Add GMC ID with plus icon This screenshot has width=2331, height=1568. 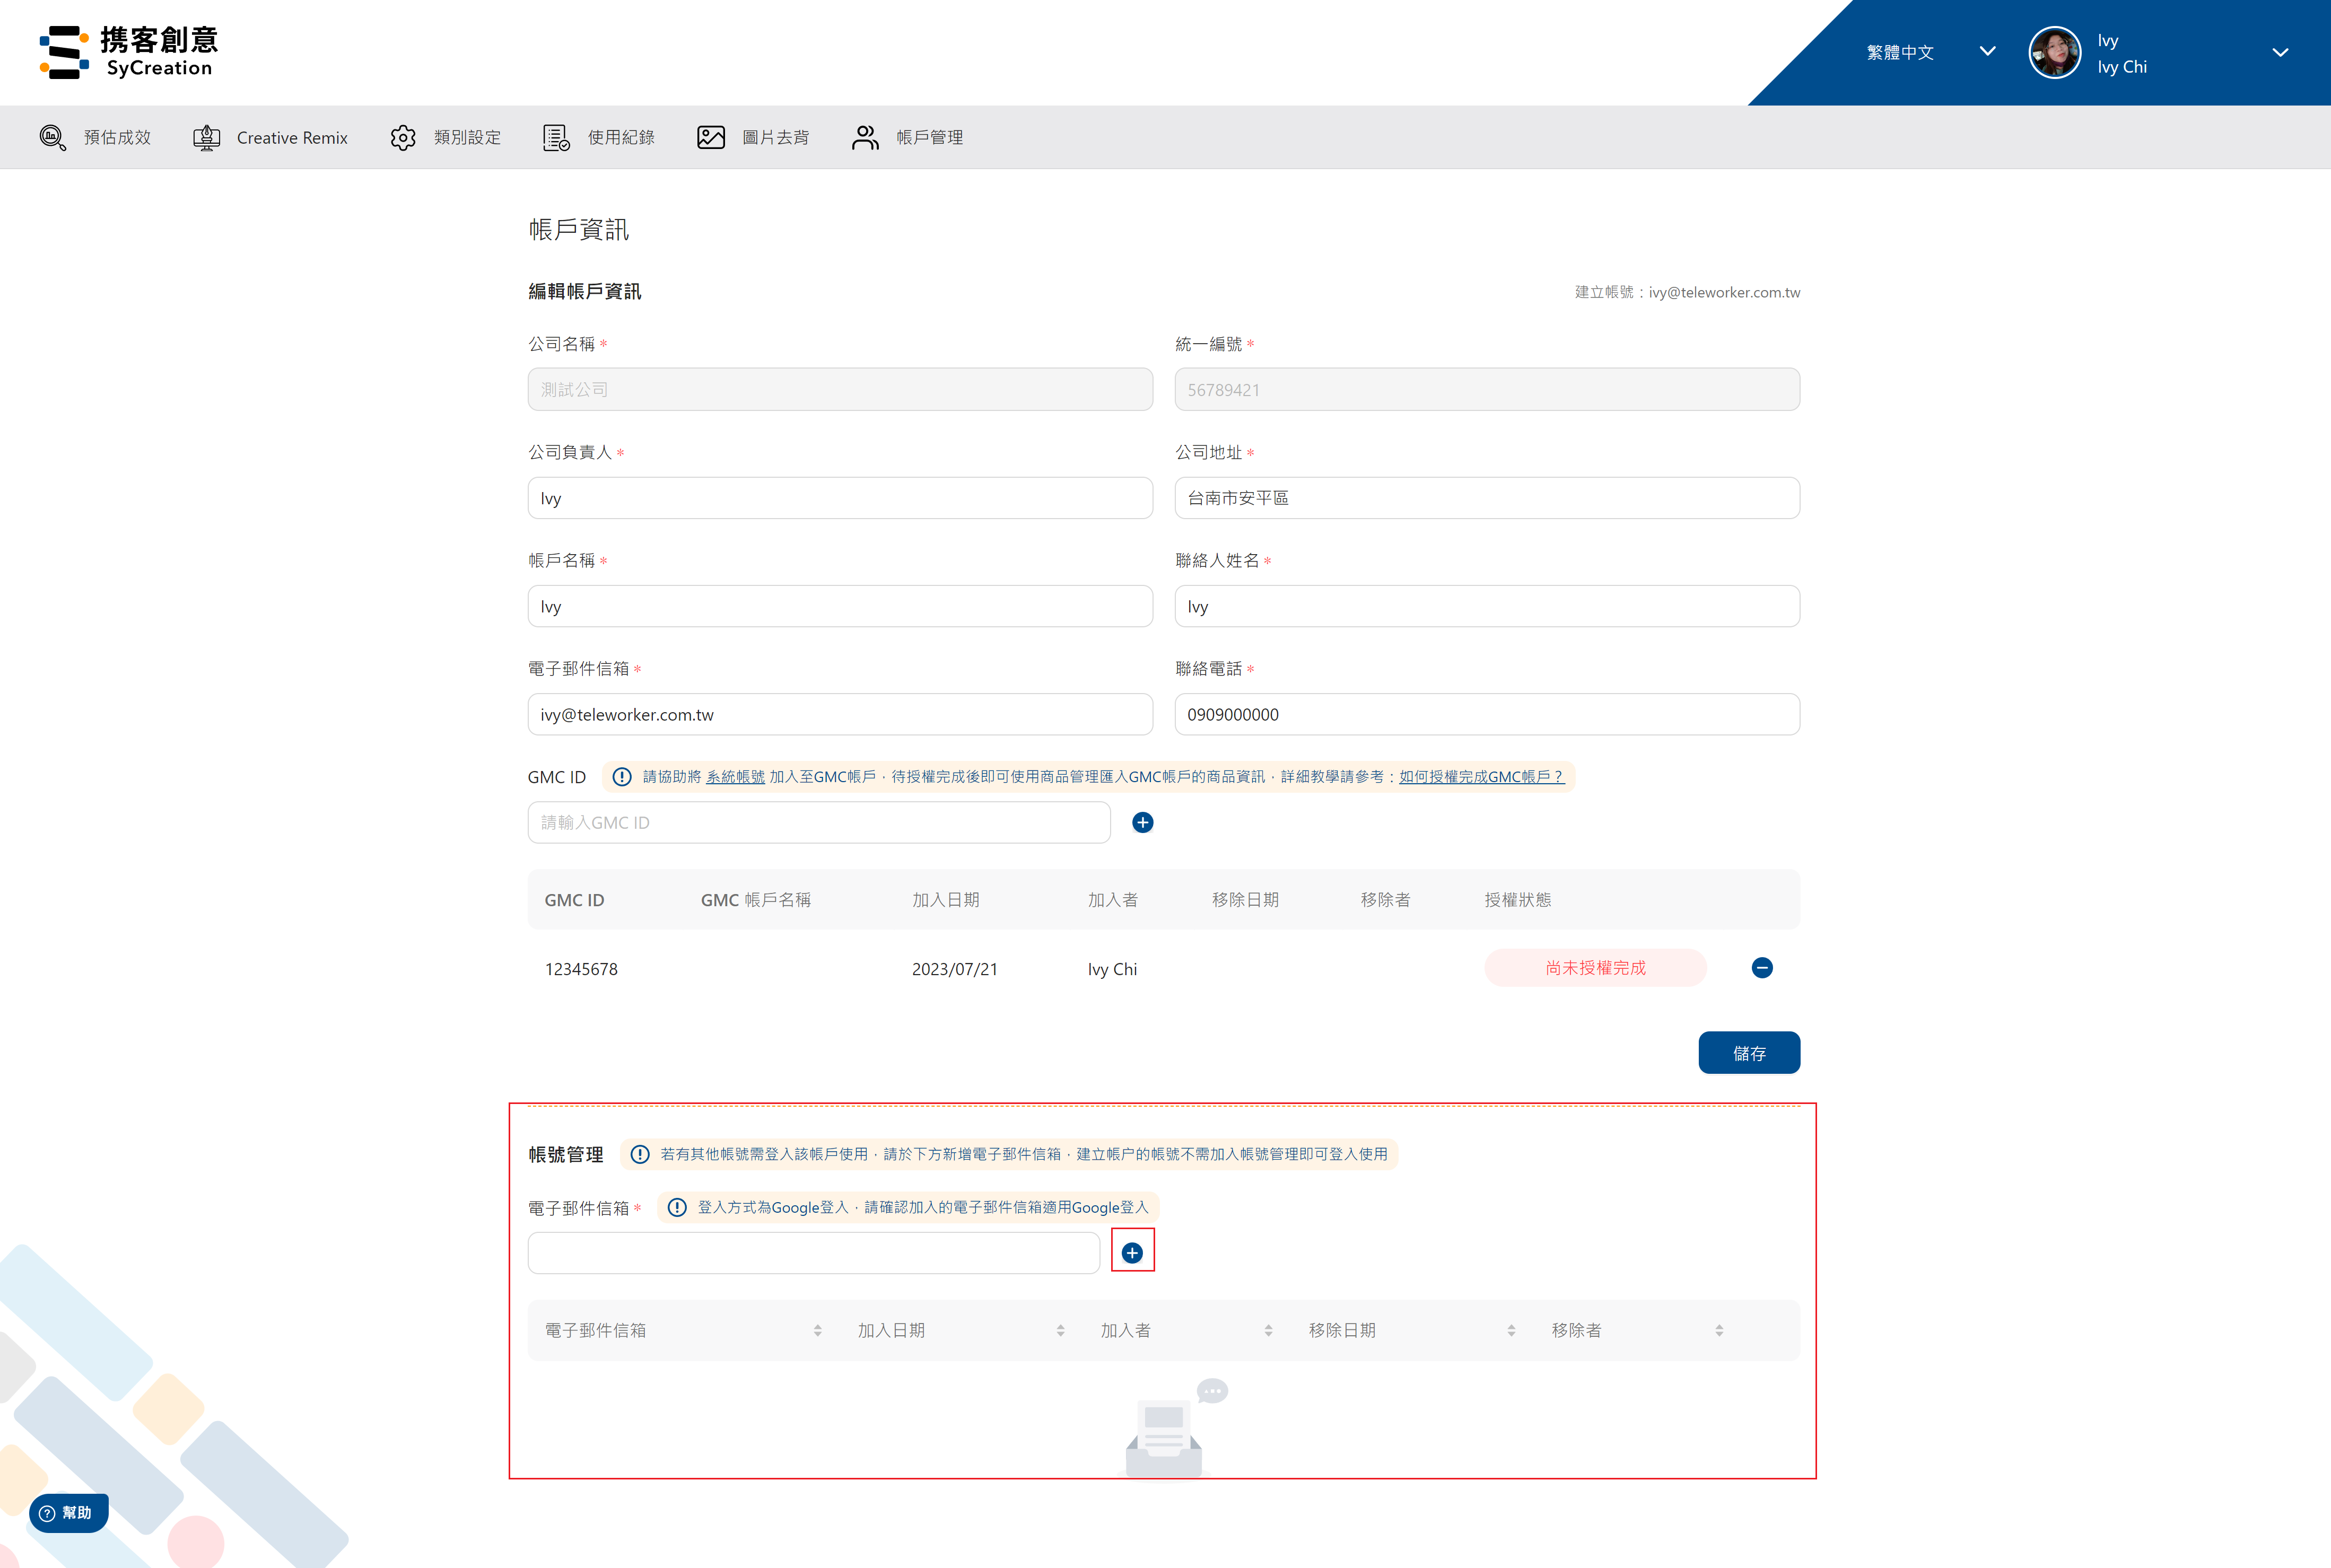coord(1142,822)
